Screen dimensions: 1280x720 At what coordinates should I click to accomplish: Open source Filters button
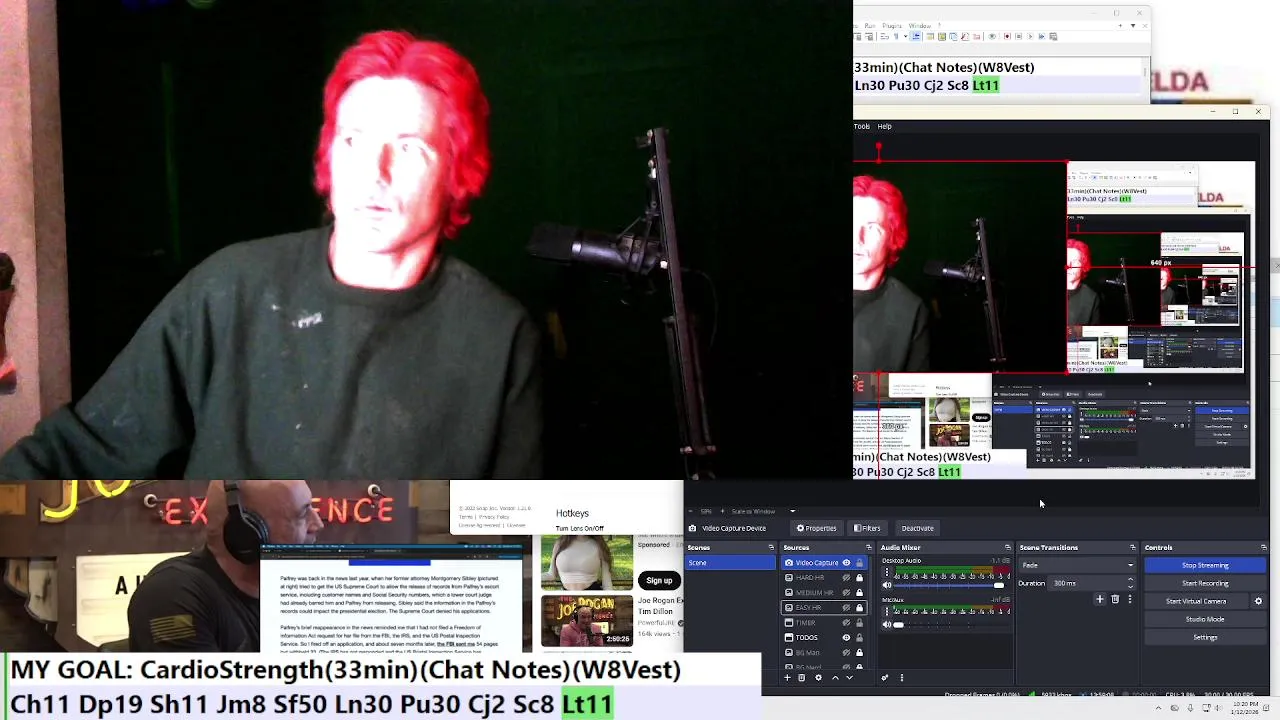[867, 528]
